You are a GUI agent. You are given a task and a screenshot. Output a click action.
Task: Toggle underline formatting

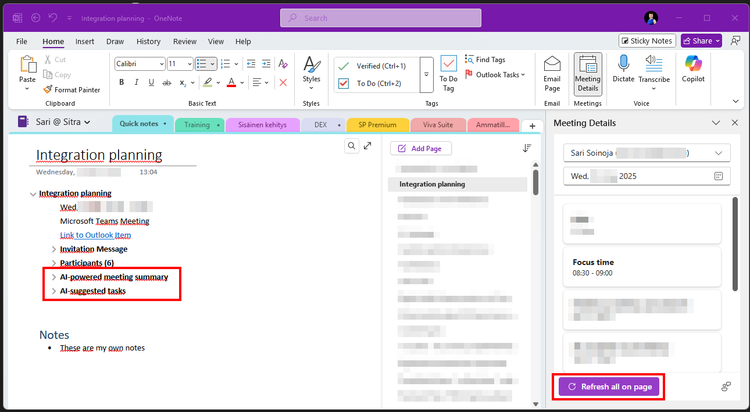pyautogui.click(x=151, y=82)
